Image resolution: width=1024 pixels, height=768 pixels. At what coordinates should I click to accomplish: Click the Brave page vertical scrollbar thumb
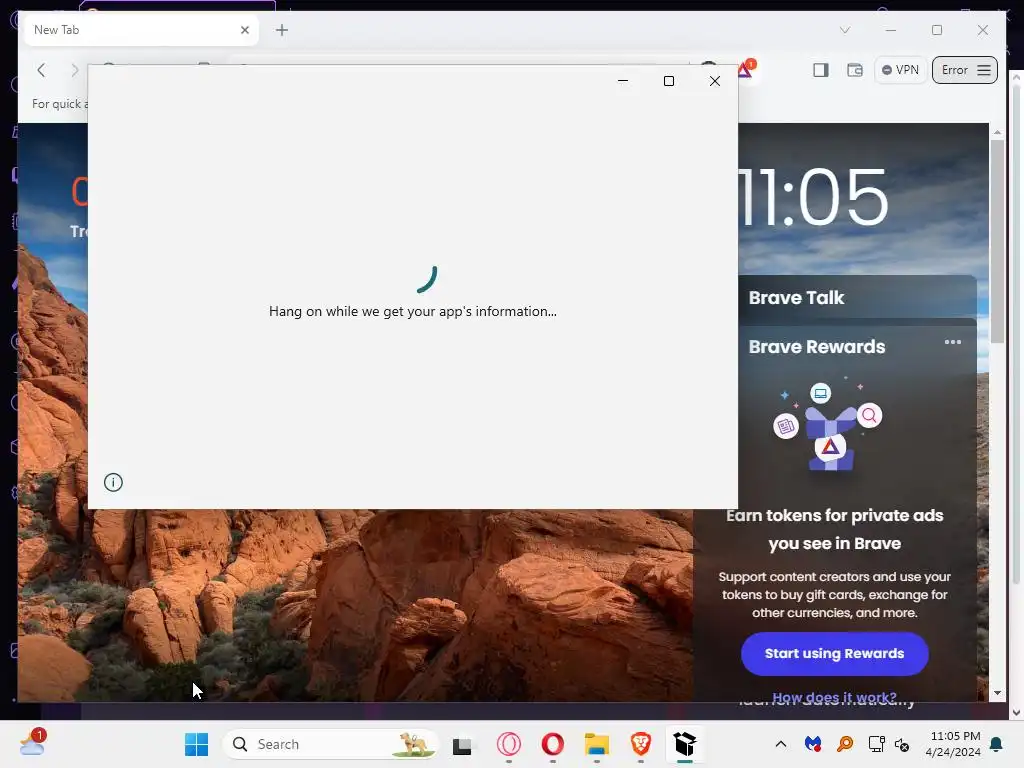coord(997,241)
